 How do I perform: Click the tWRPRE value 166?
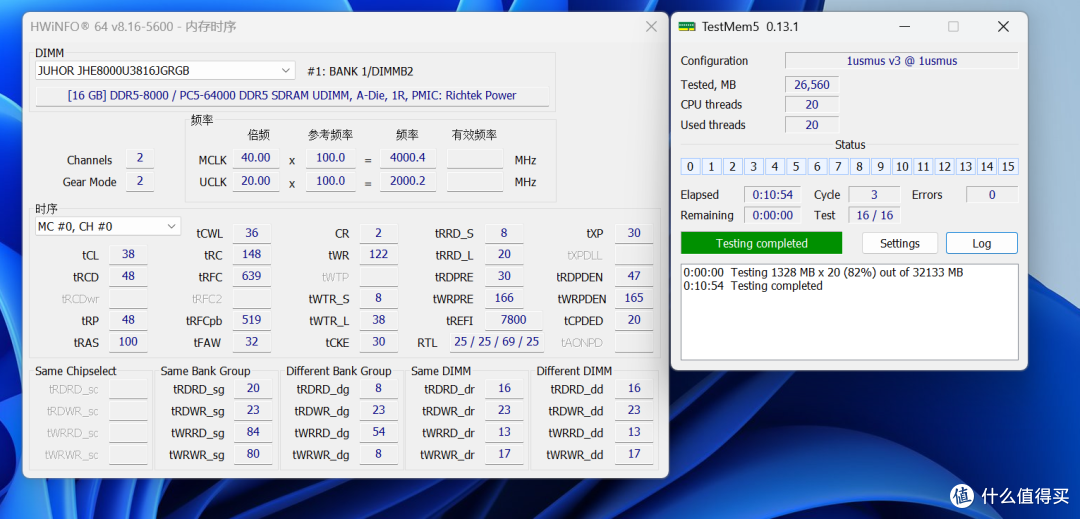tap(504, 298)
